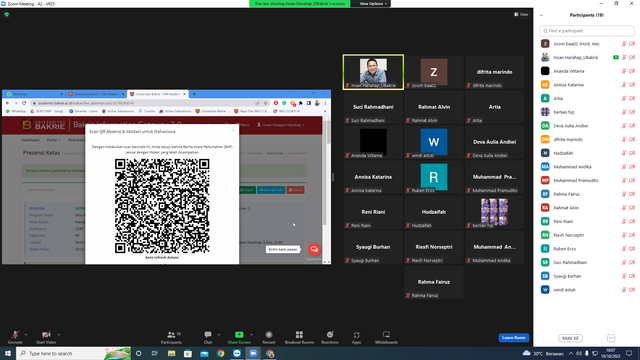
Task: Expand share screen options arrow
Action: coord(251,335)
